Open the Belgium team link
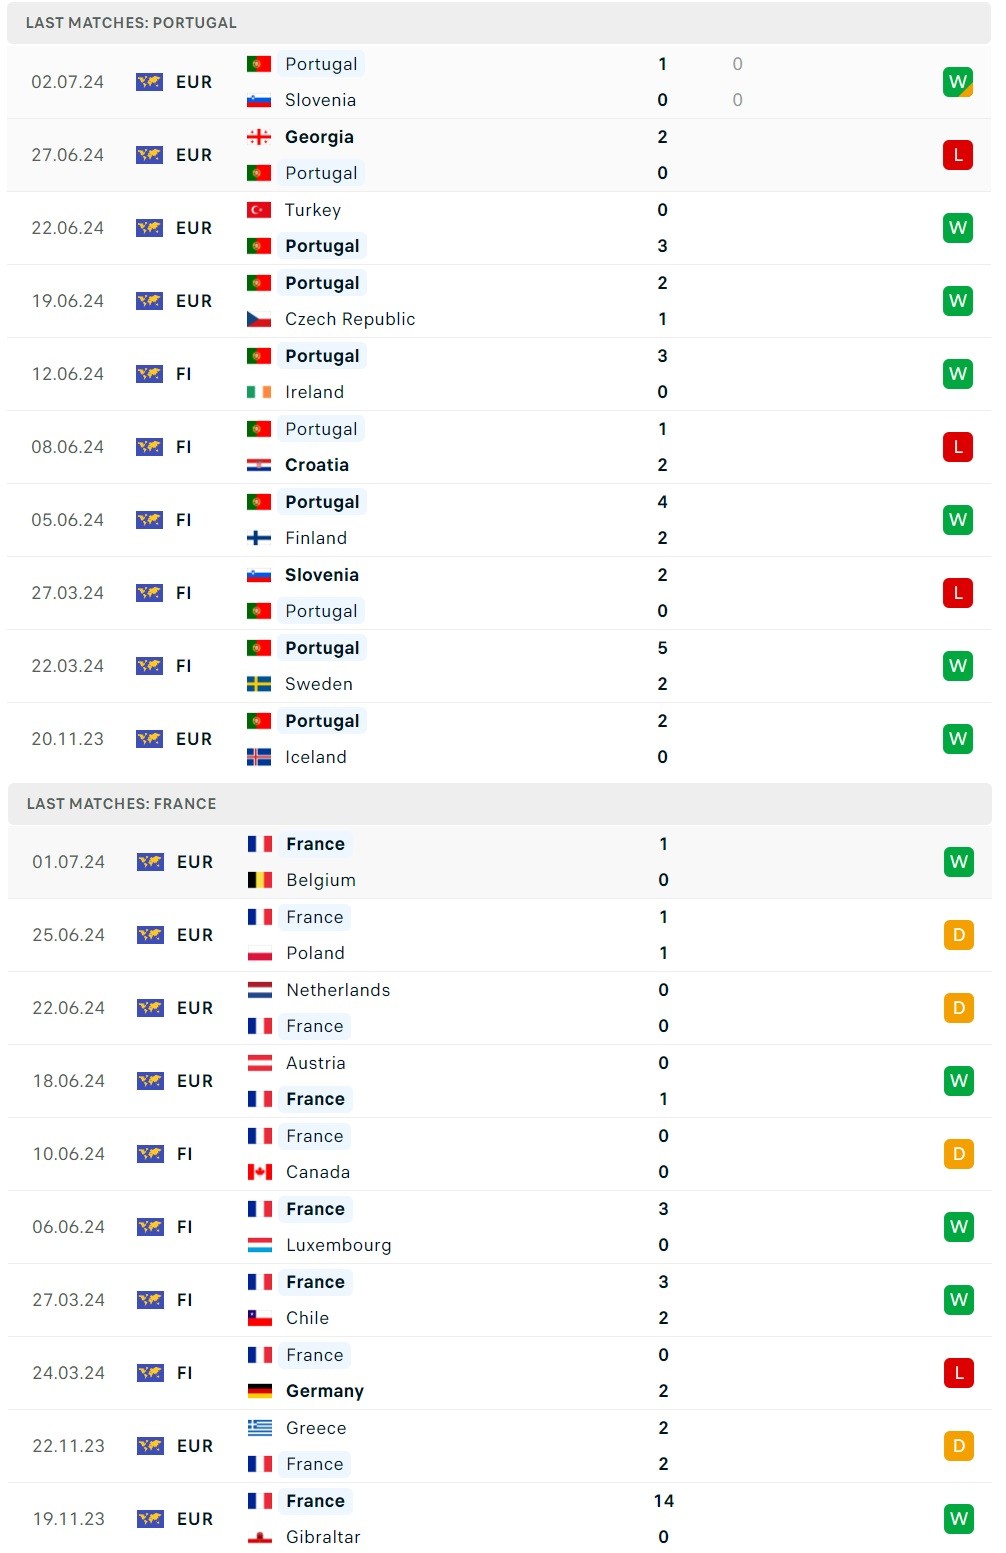1006x1553 pixels. 320,880
